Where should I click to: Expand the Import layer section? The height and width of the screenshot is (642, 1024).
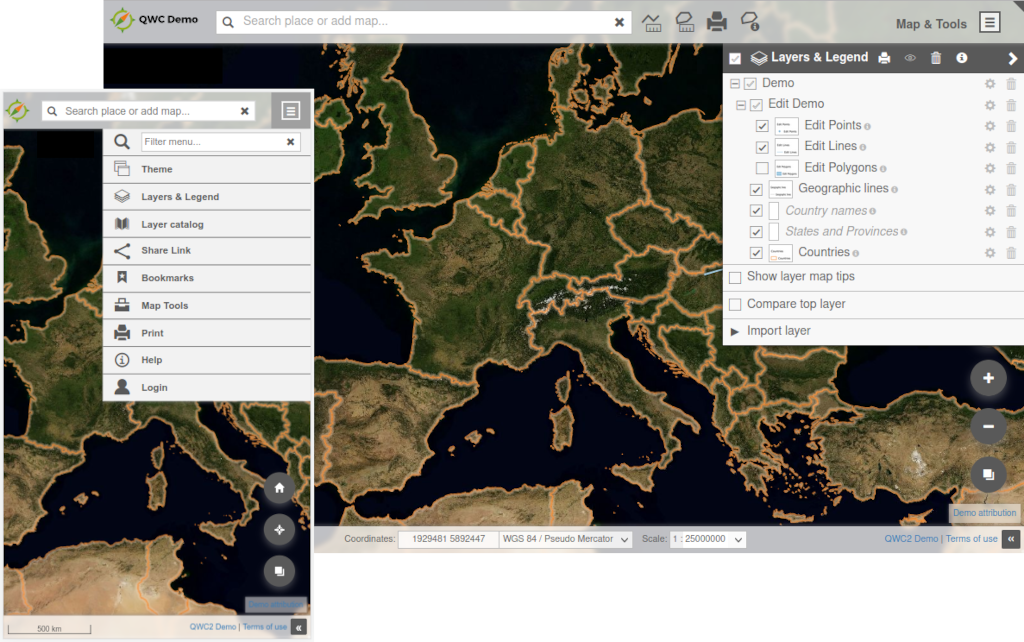point(770,331)
